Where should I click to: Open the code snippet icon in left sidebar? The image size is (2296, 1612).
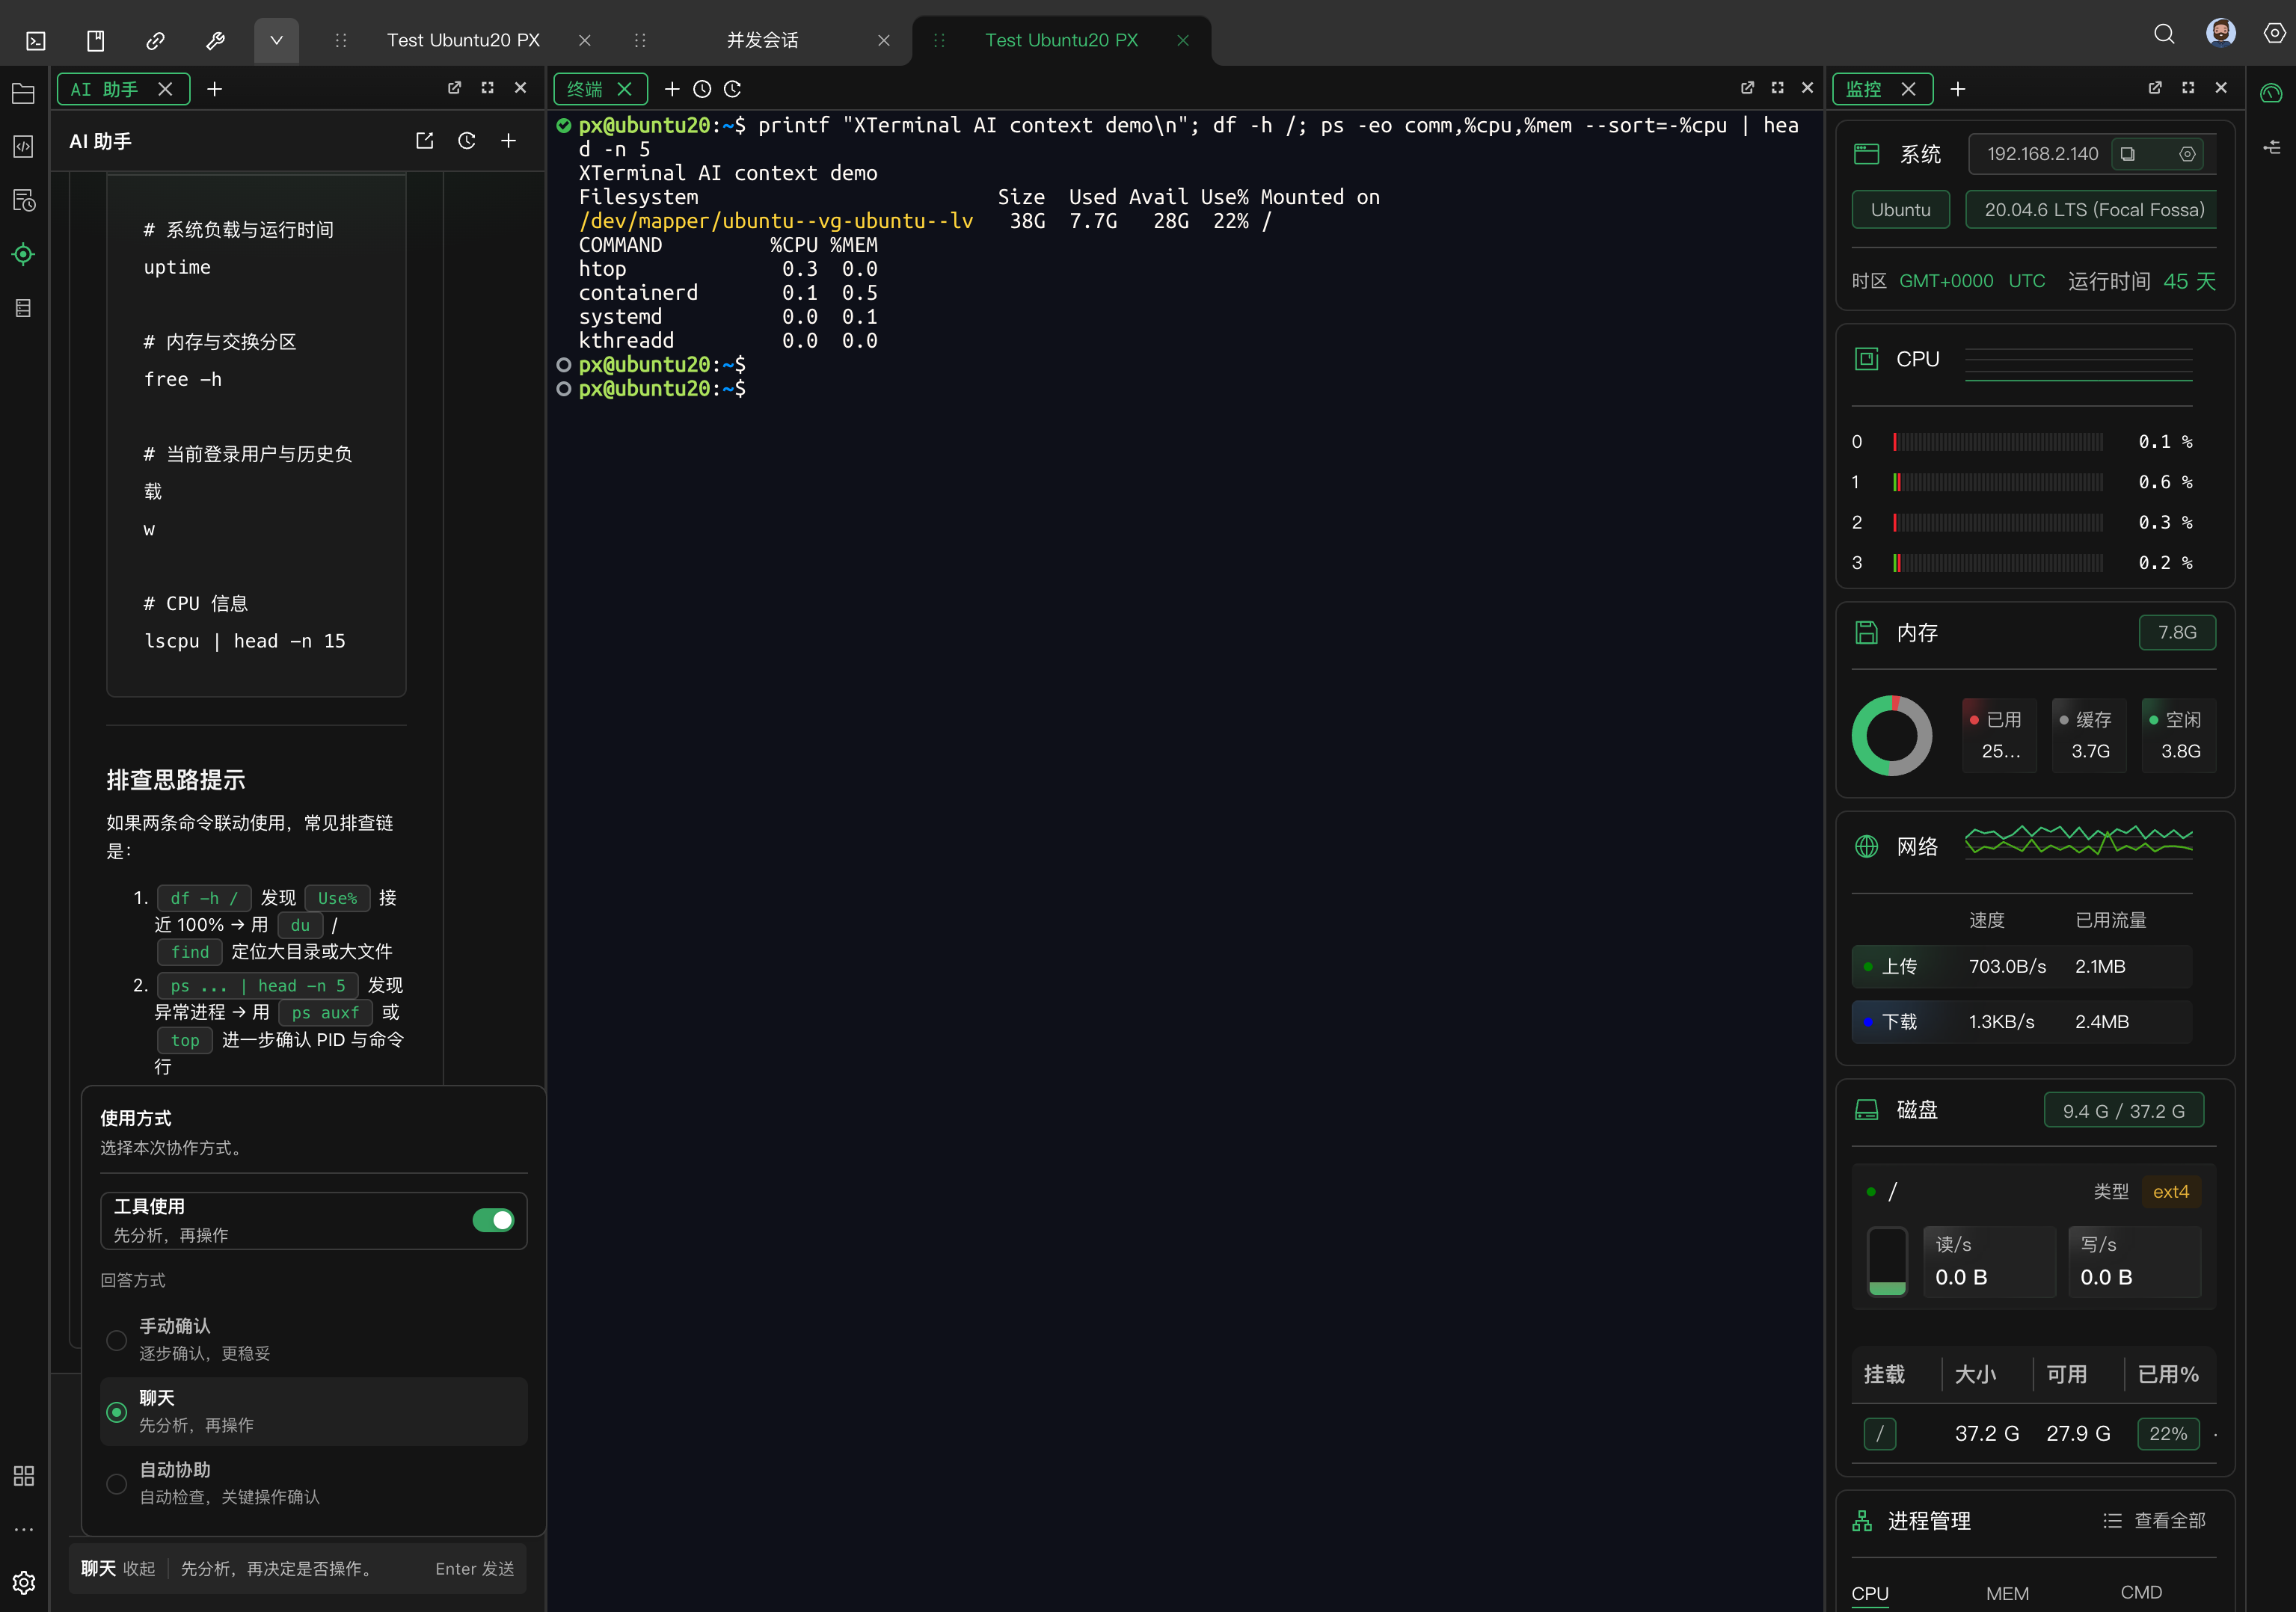coord(24,147)
